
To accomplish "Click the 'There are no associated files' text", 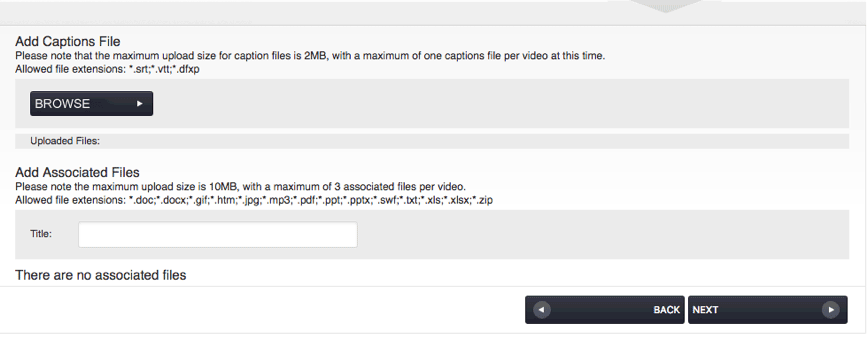I will [x=101, y=275].
